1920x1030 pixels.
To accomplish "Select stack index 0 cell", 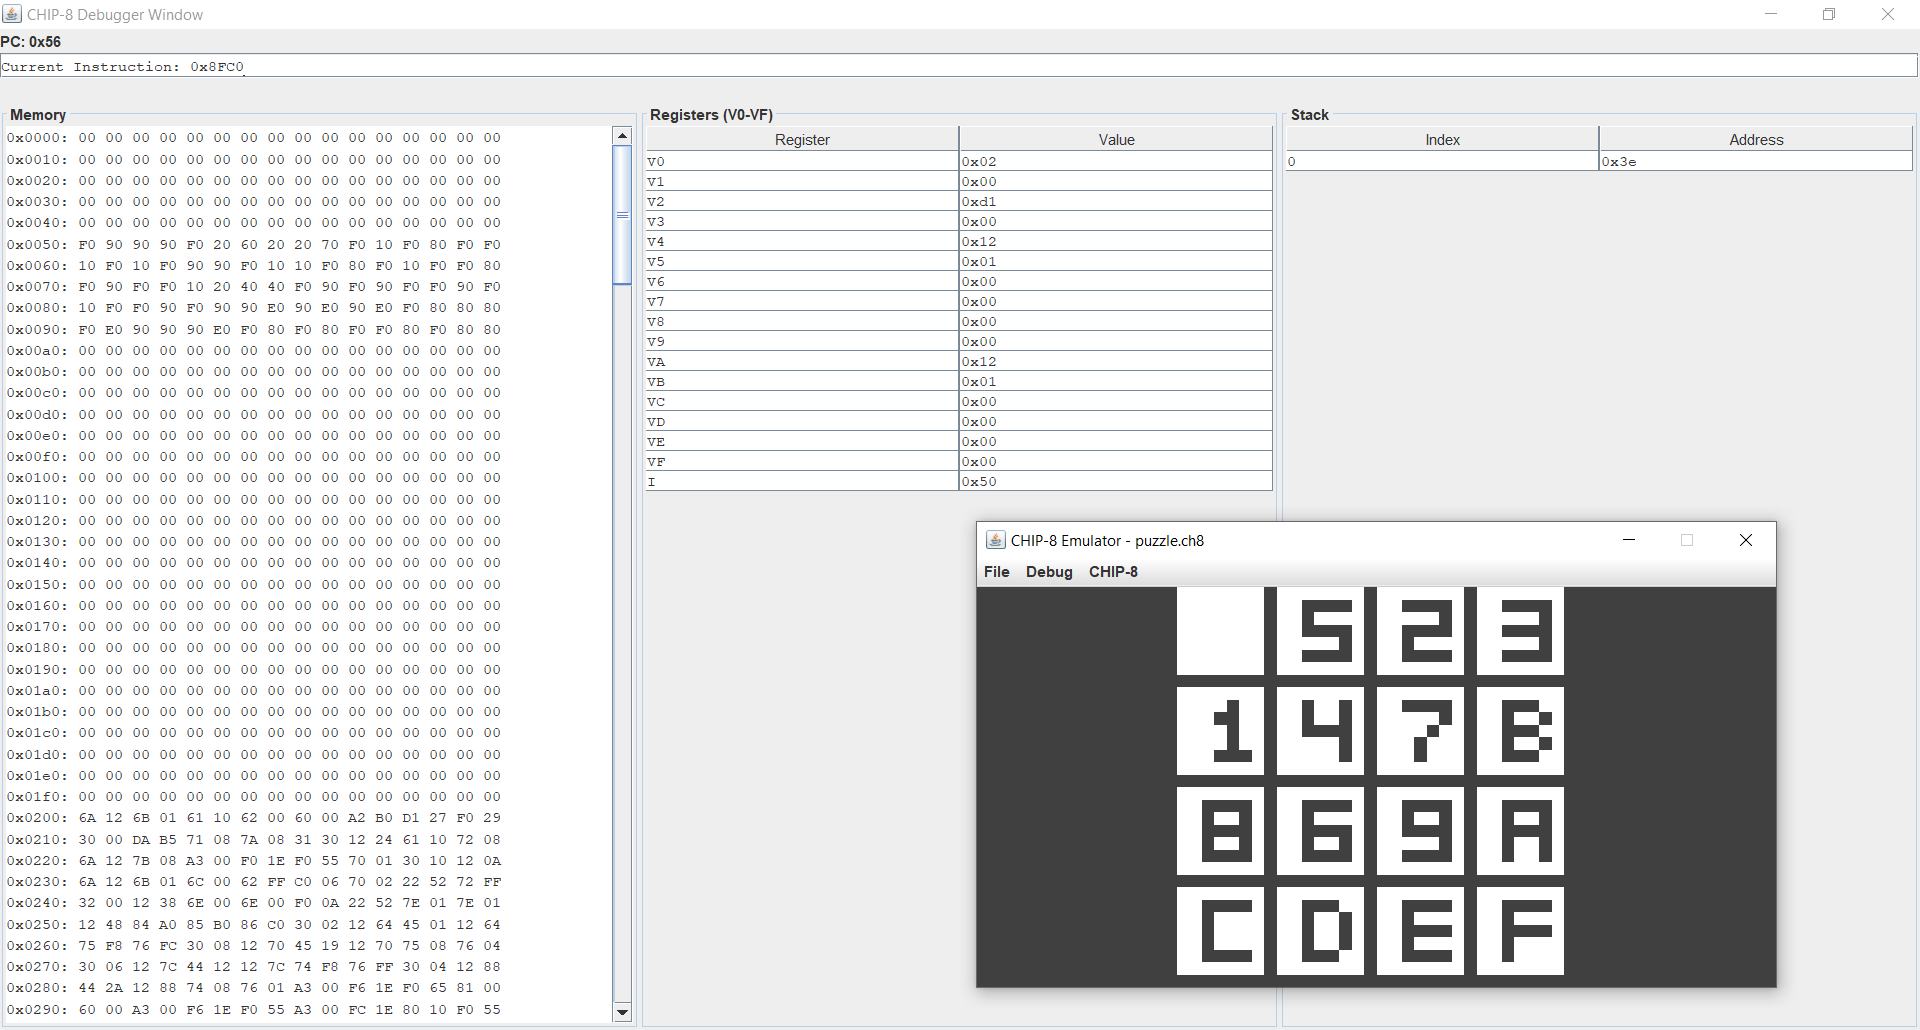I will tap(1442, 161).
